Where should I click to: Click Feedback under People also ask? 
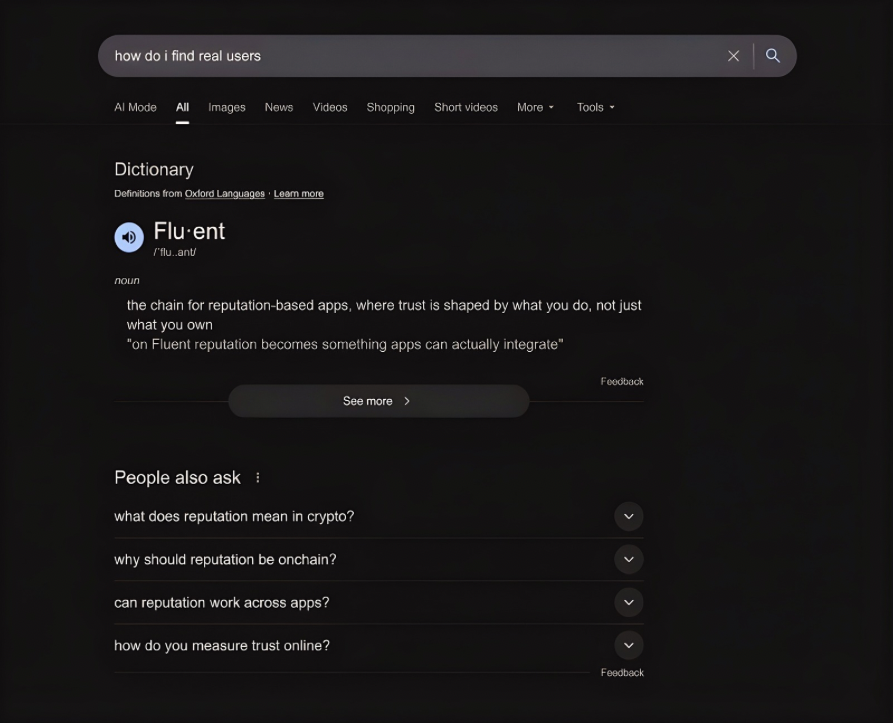click(622, 672)
